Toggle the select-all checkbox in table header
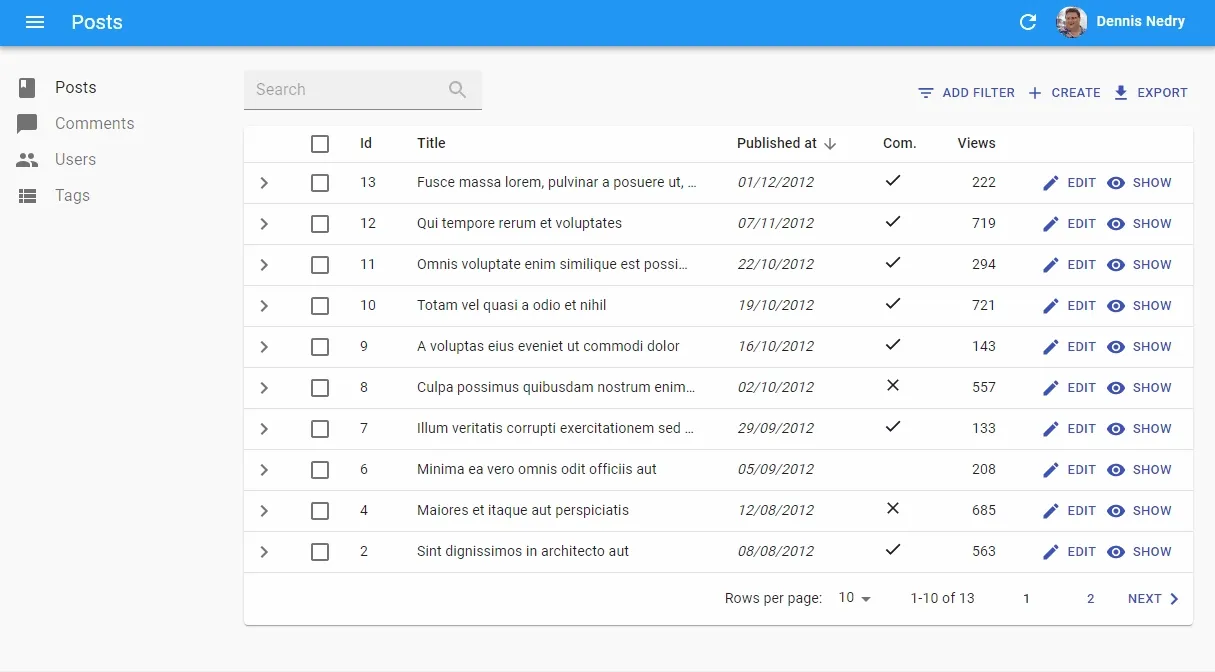 click(x=320, y=144)
